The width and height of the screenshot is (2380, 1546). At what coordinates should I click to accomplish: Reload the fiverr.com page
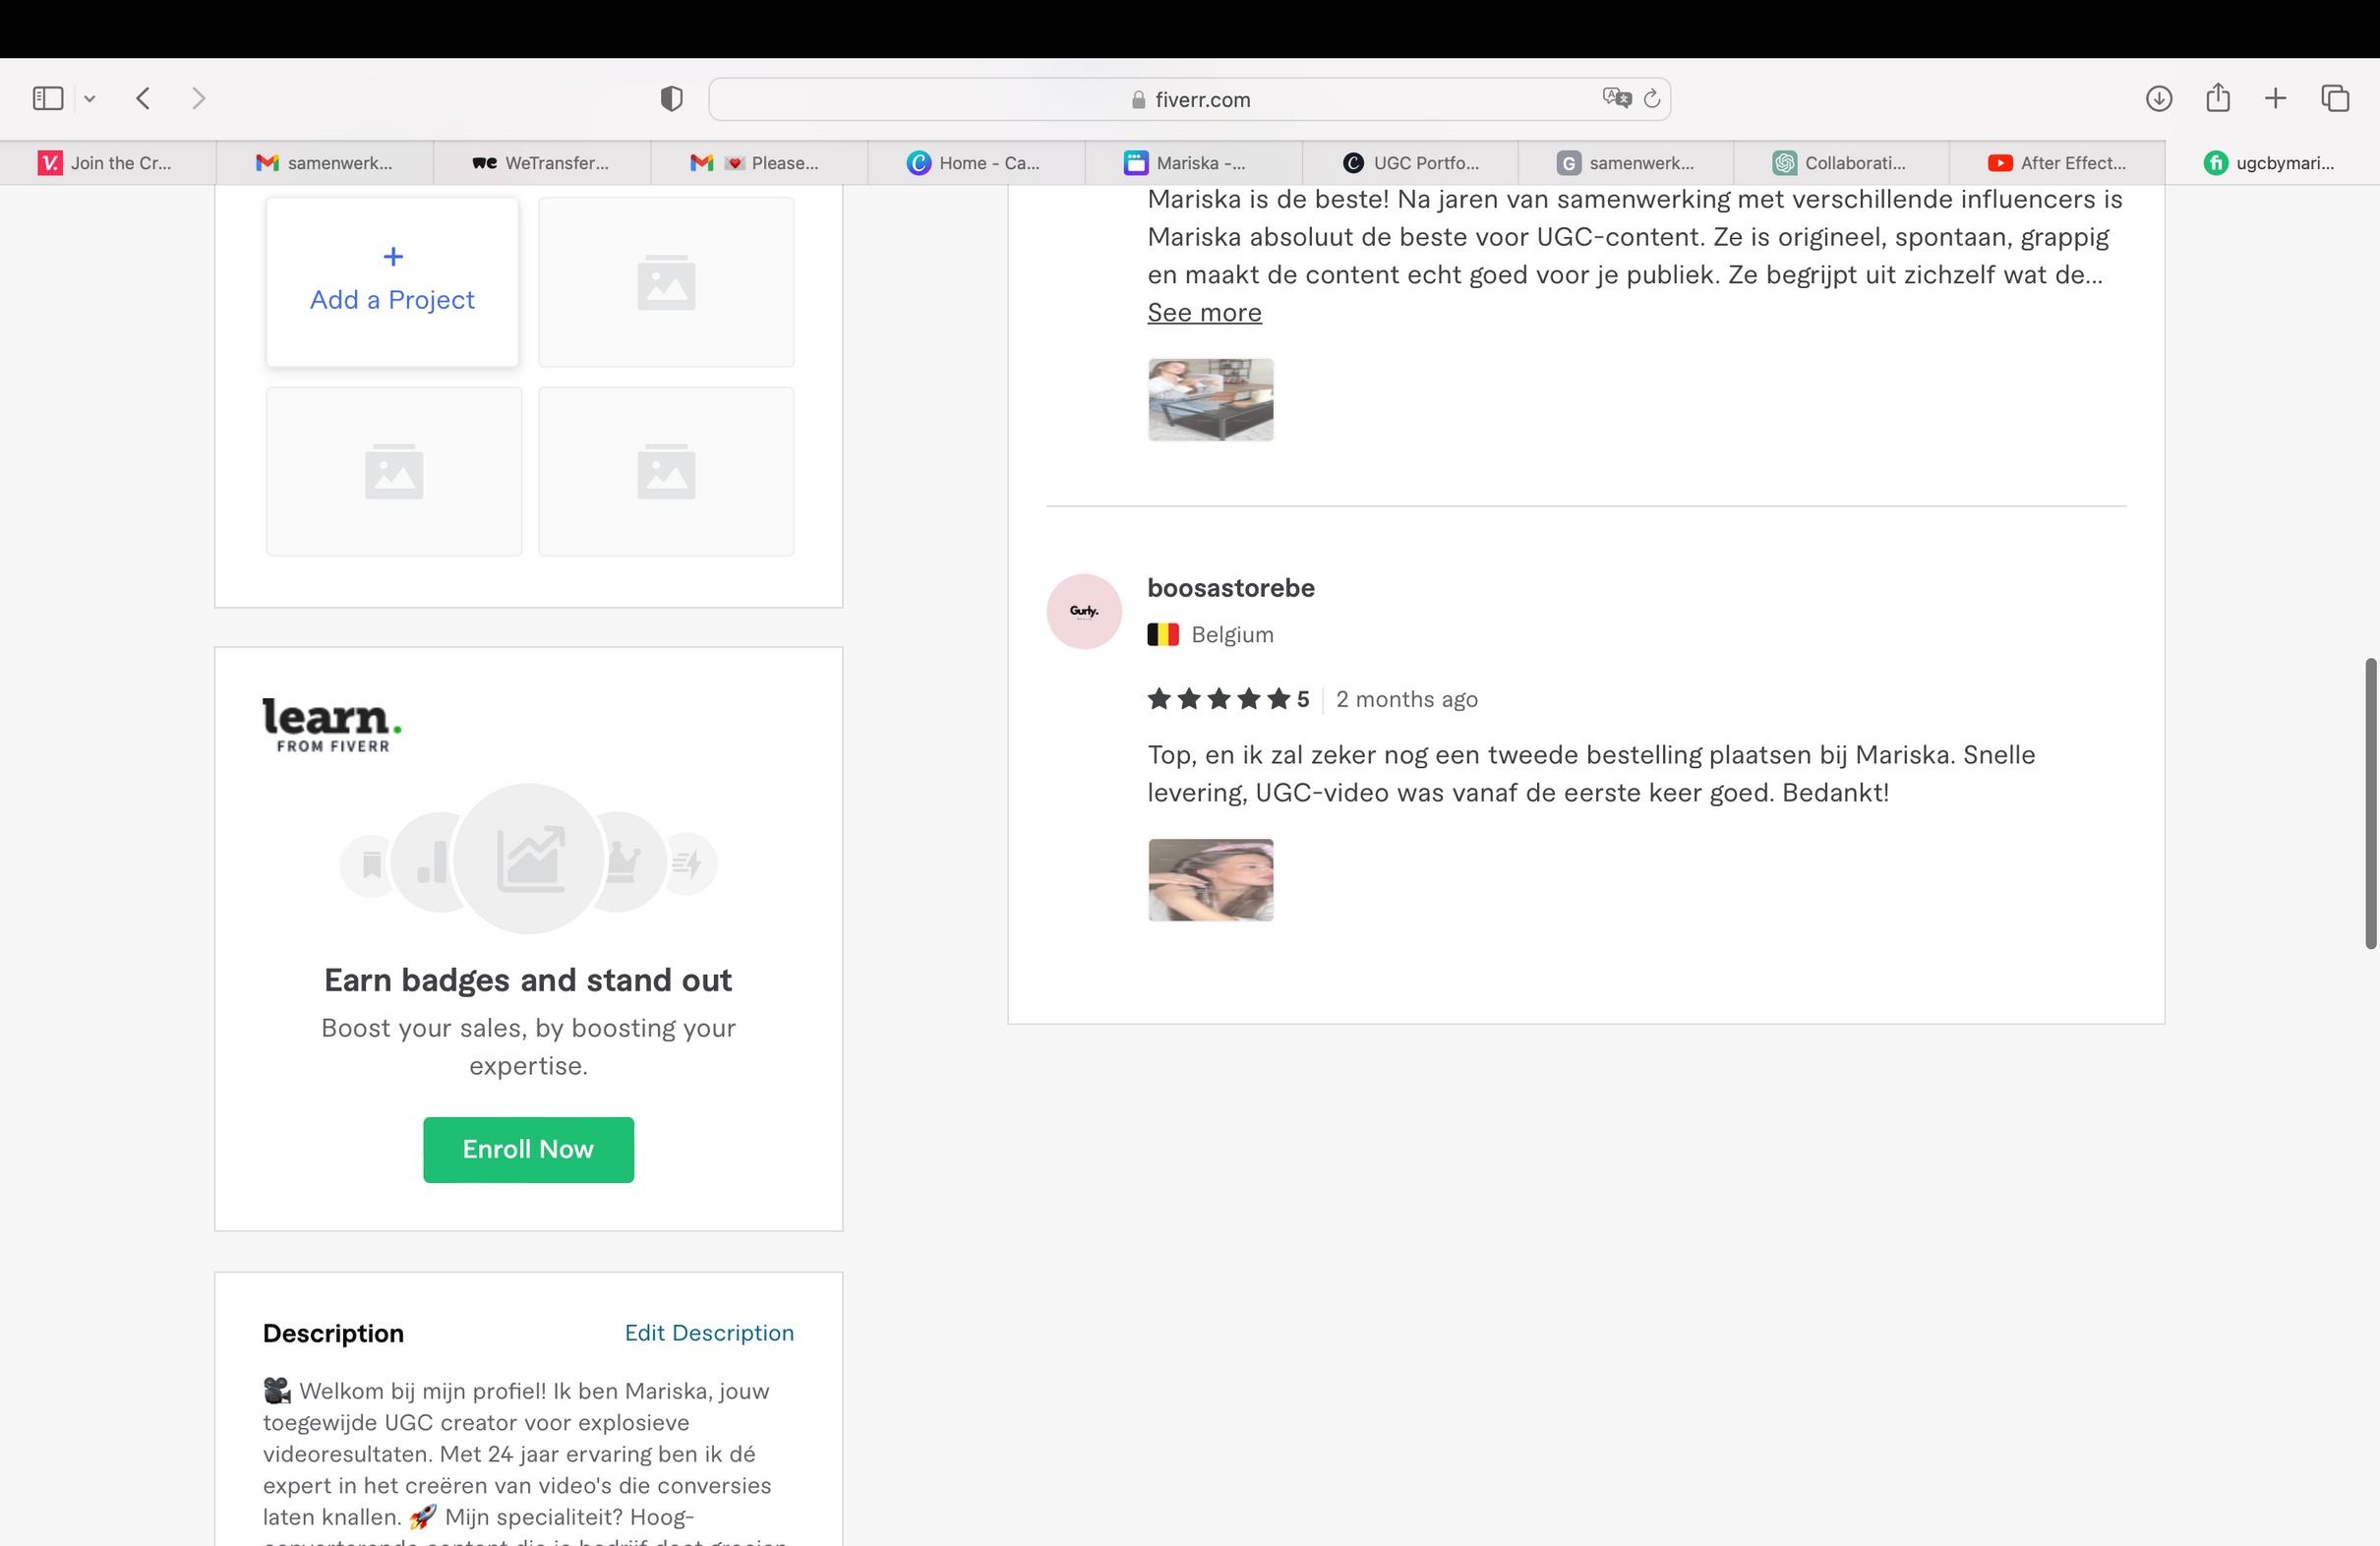click(x=1652, y=98)
